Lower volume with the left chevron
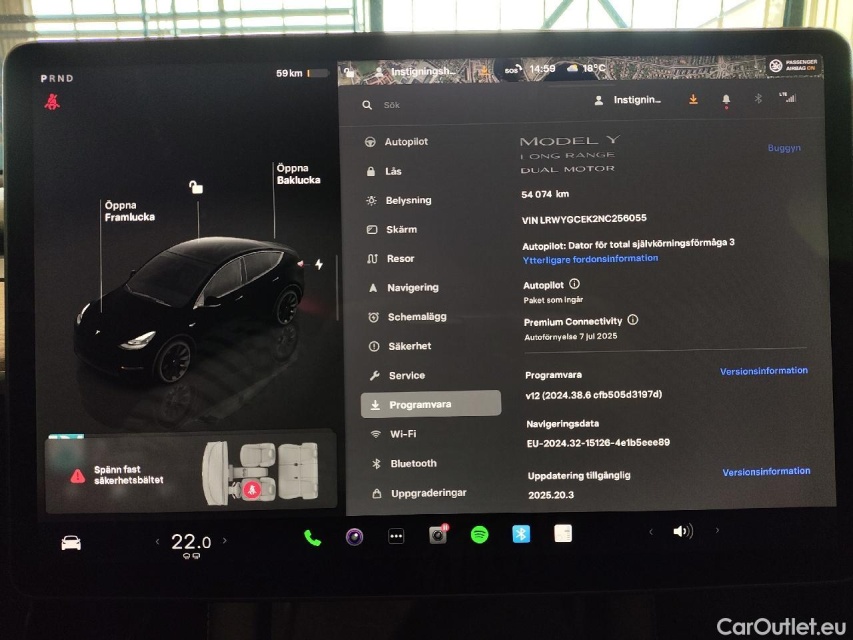The height and width of the screenshot is (640, 853). [x=651, y=531]
